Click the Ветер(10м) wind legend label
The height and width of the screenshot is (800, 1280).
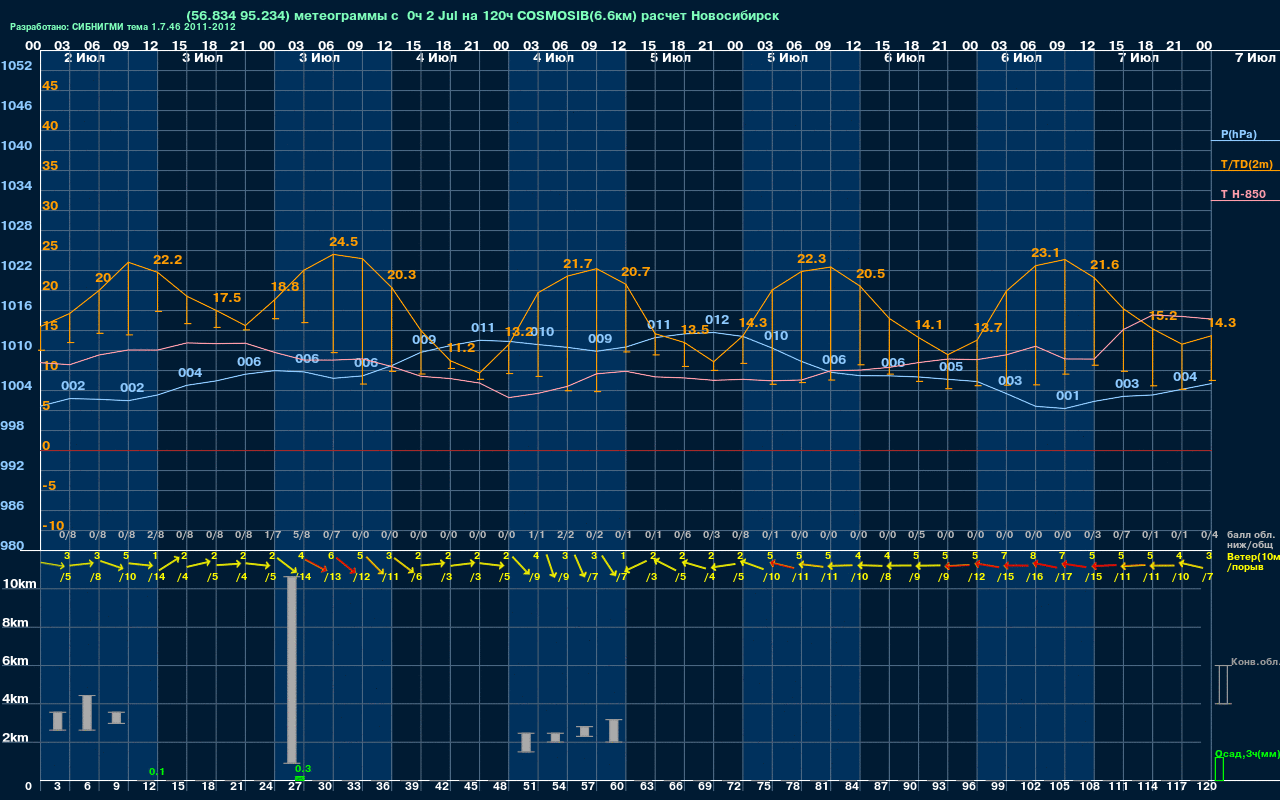point(1253,556)
